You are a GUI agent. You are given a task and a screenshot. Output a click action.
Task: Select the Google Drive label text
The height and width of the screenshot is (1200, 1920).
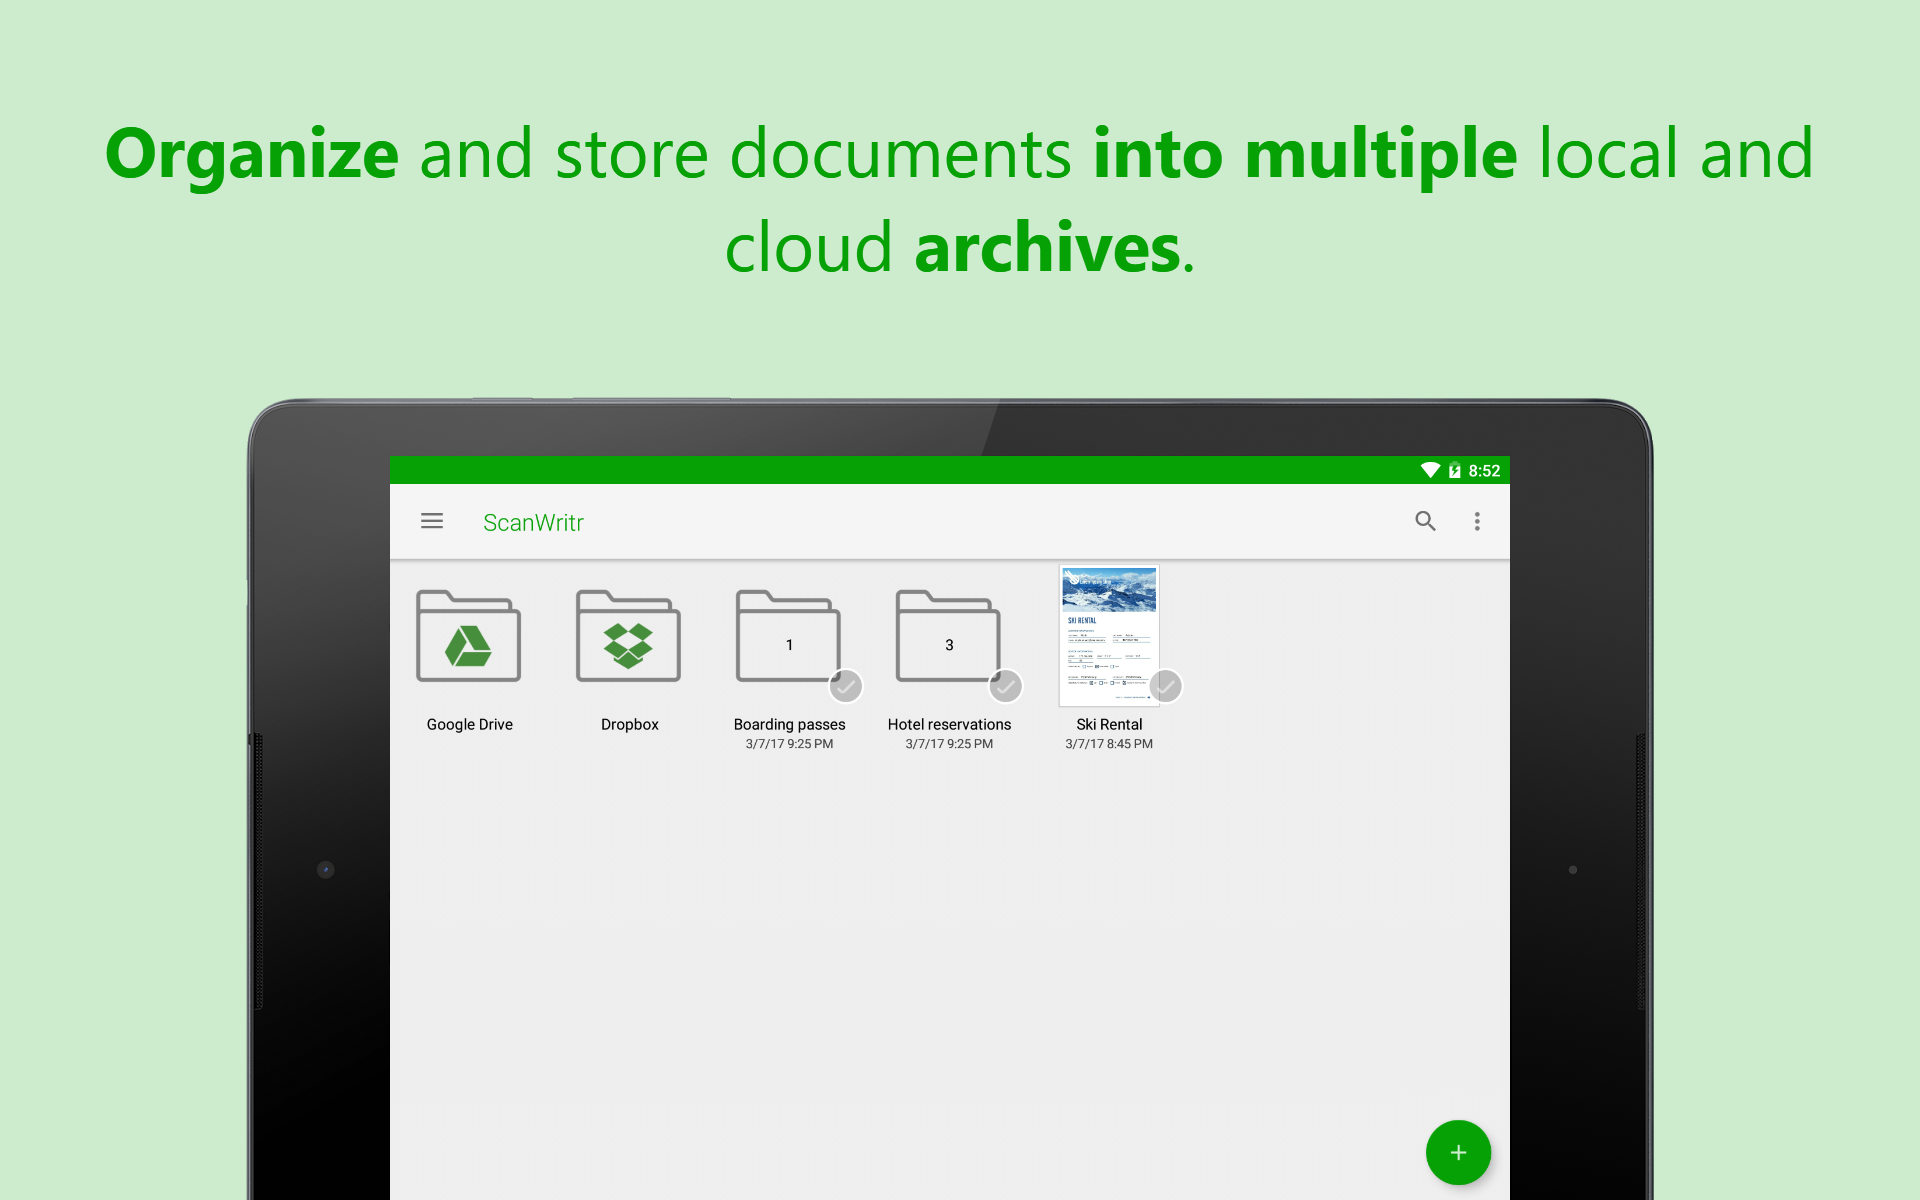click(469, 724)
